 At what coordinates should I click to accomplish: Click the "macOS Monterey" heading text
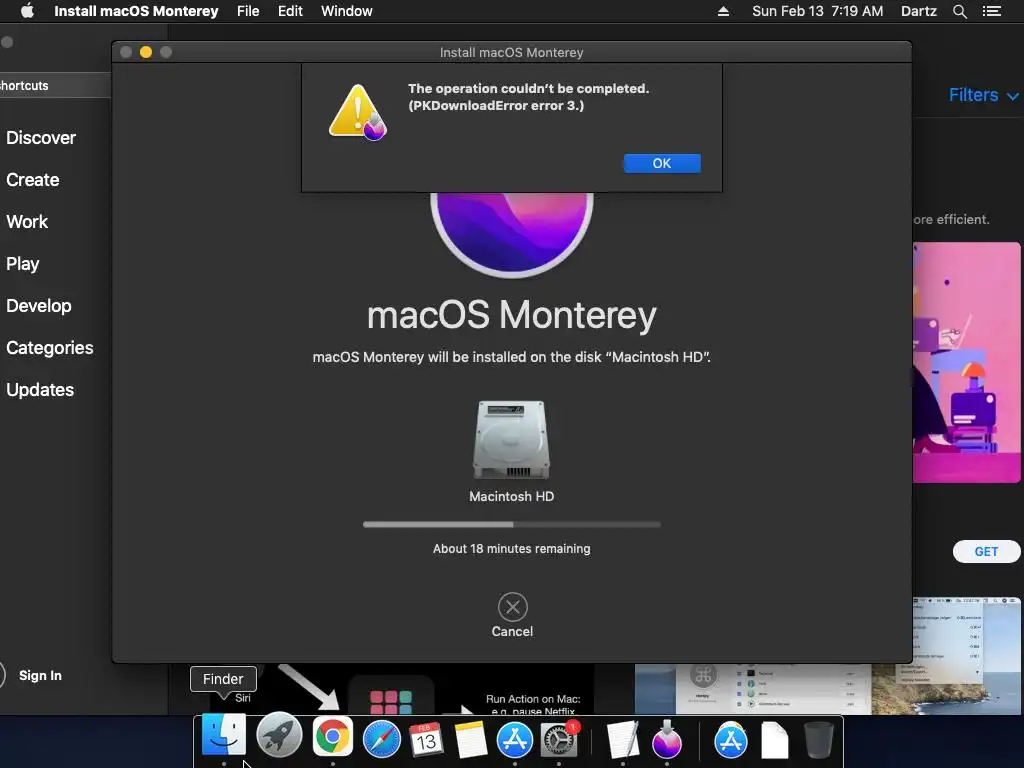tap(511, 315)
